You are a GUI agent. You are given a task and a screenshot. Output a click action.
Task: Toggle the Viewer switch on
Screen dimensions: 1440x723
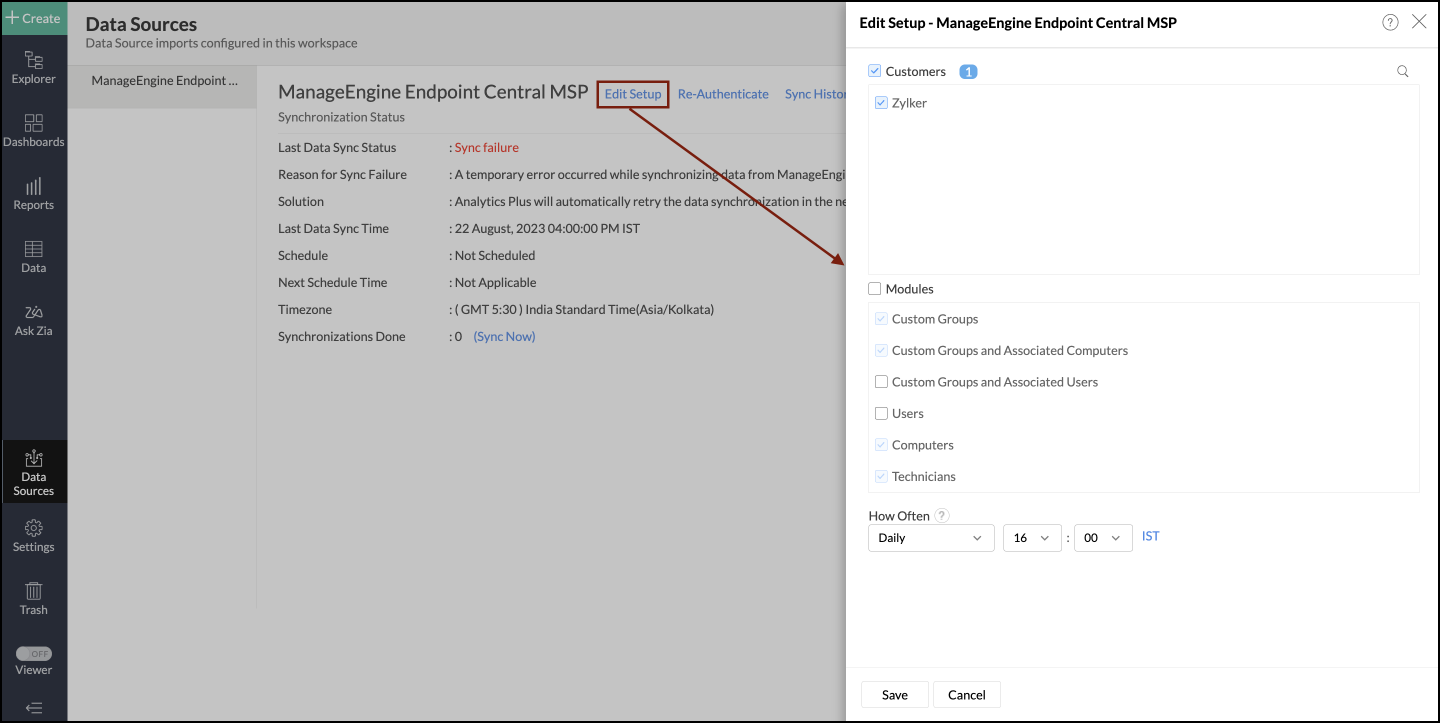pyautogui.click(x=35, y=653)
